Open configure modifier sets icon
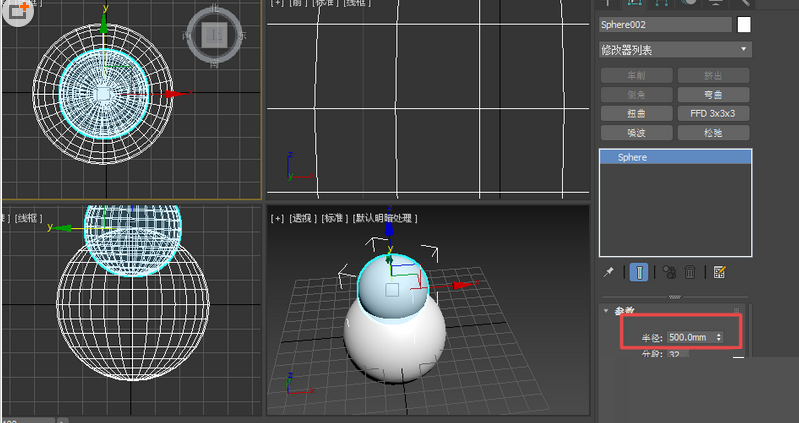The image size is (799, 423). tap(719, 272)
